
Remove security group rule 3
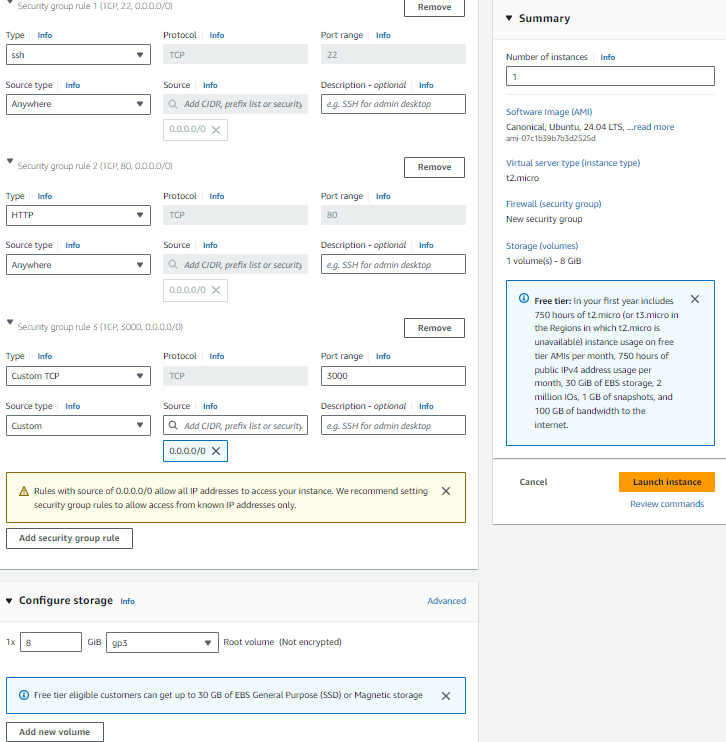coord(434,328)
